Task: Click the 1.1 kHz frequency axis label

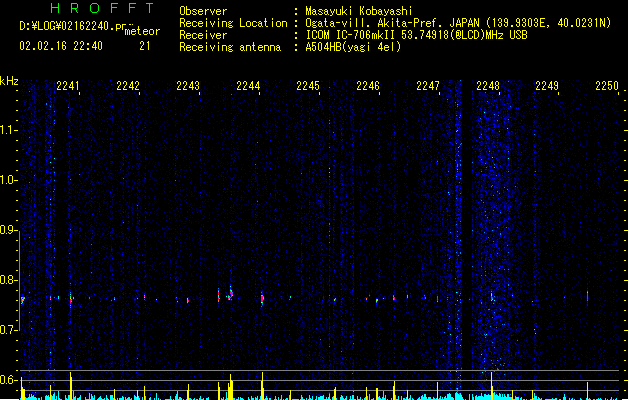Action: [8, 130]
